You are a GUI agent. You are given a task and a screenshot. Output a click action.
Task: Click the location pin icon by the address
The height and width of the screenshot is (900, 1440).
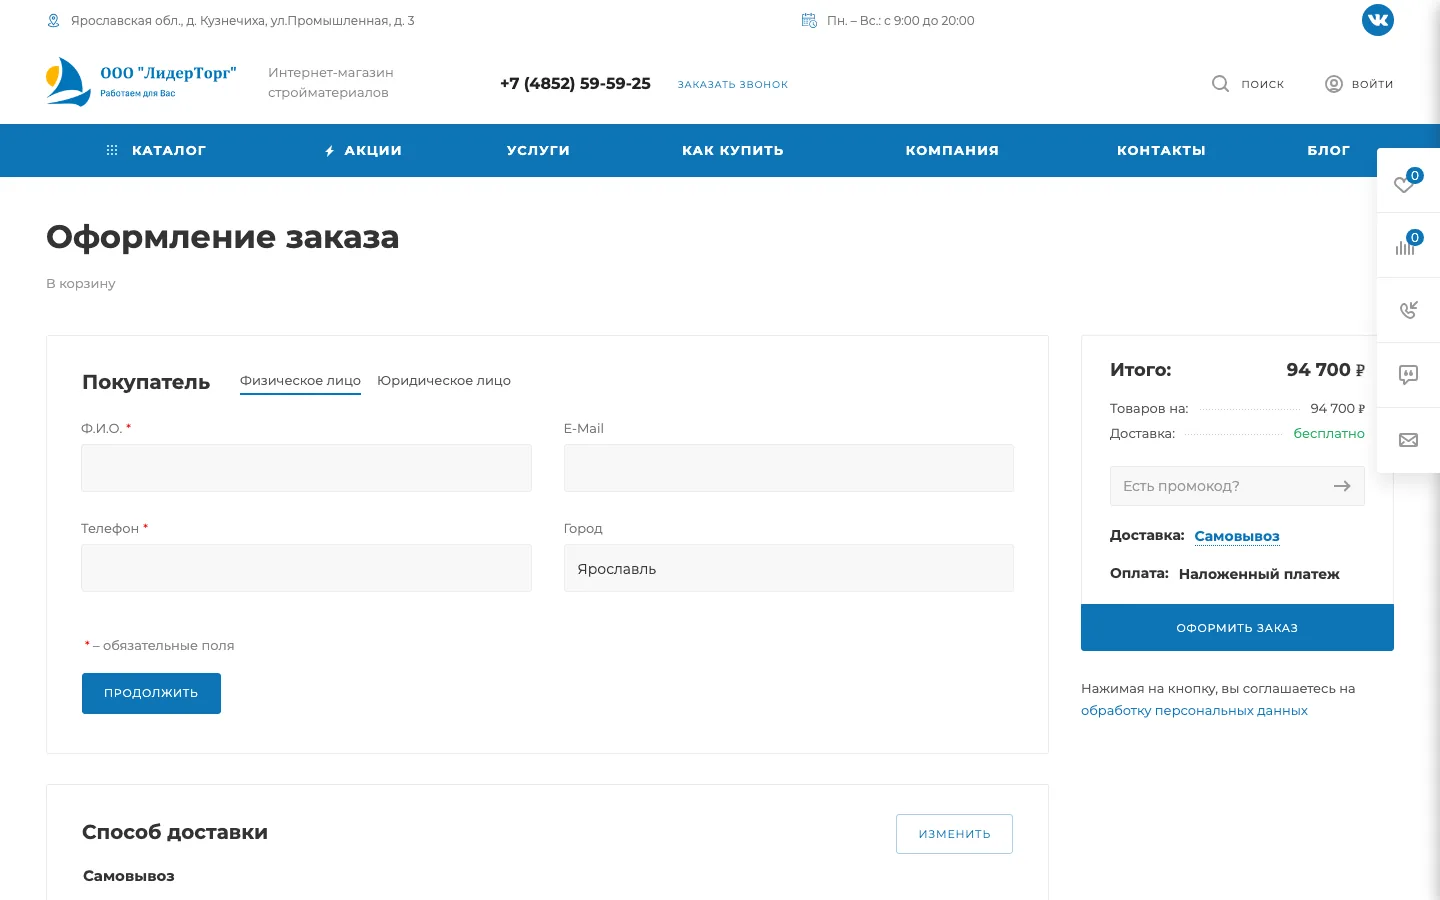pos(54,20)
